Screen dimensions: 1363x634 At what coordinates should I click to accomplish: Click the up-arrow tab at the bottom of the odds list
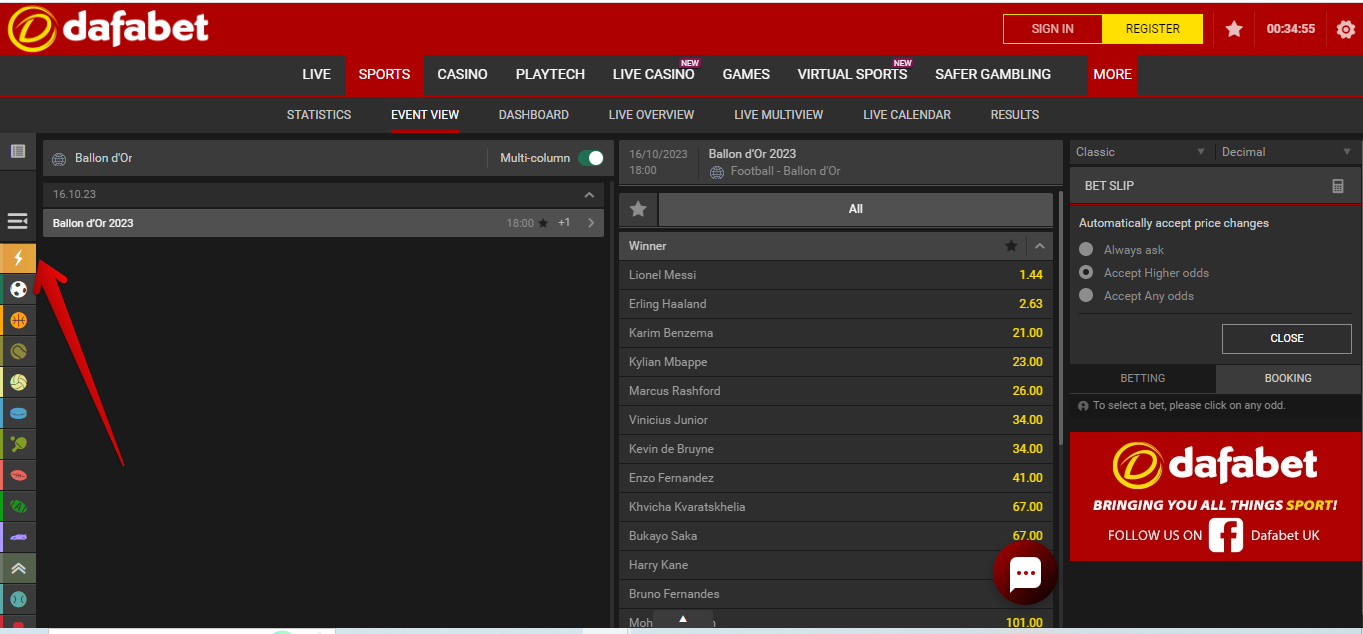[683, 620]
